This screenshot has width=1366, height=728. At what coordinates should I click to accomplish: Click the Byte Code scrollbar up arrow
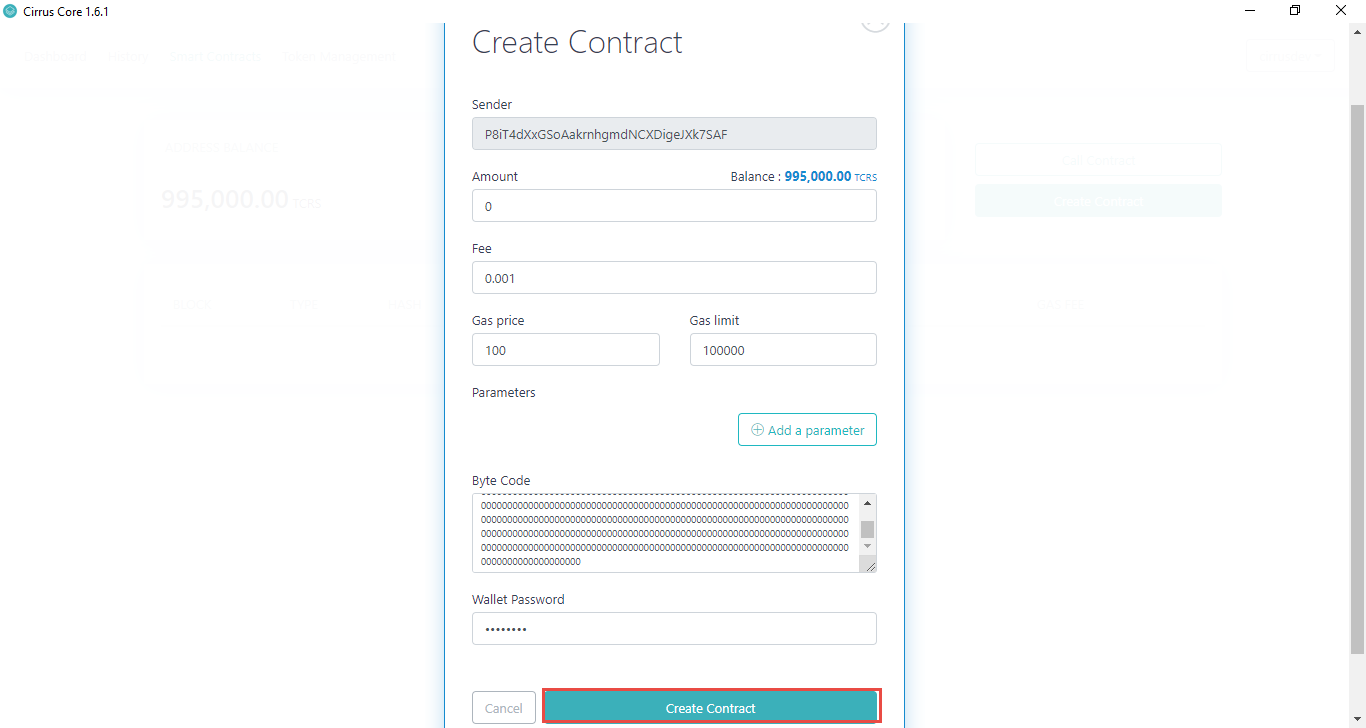pos(865,501)
